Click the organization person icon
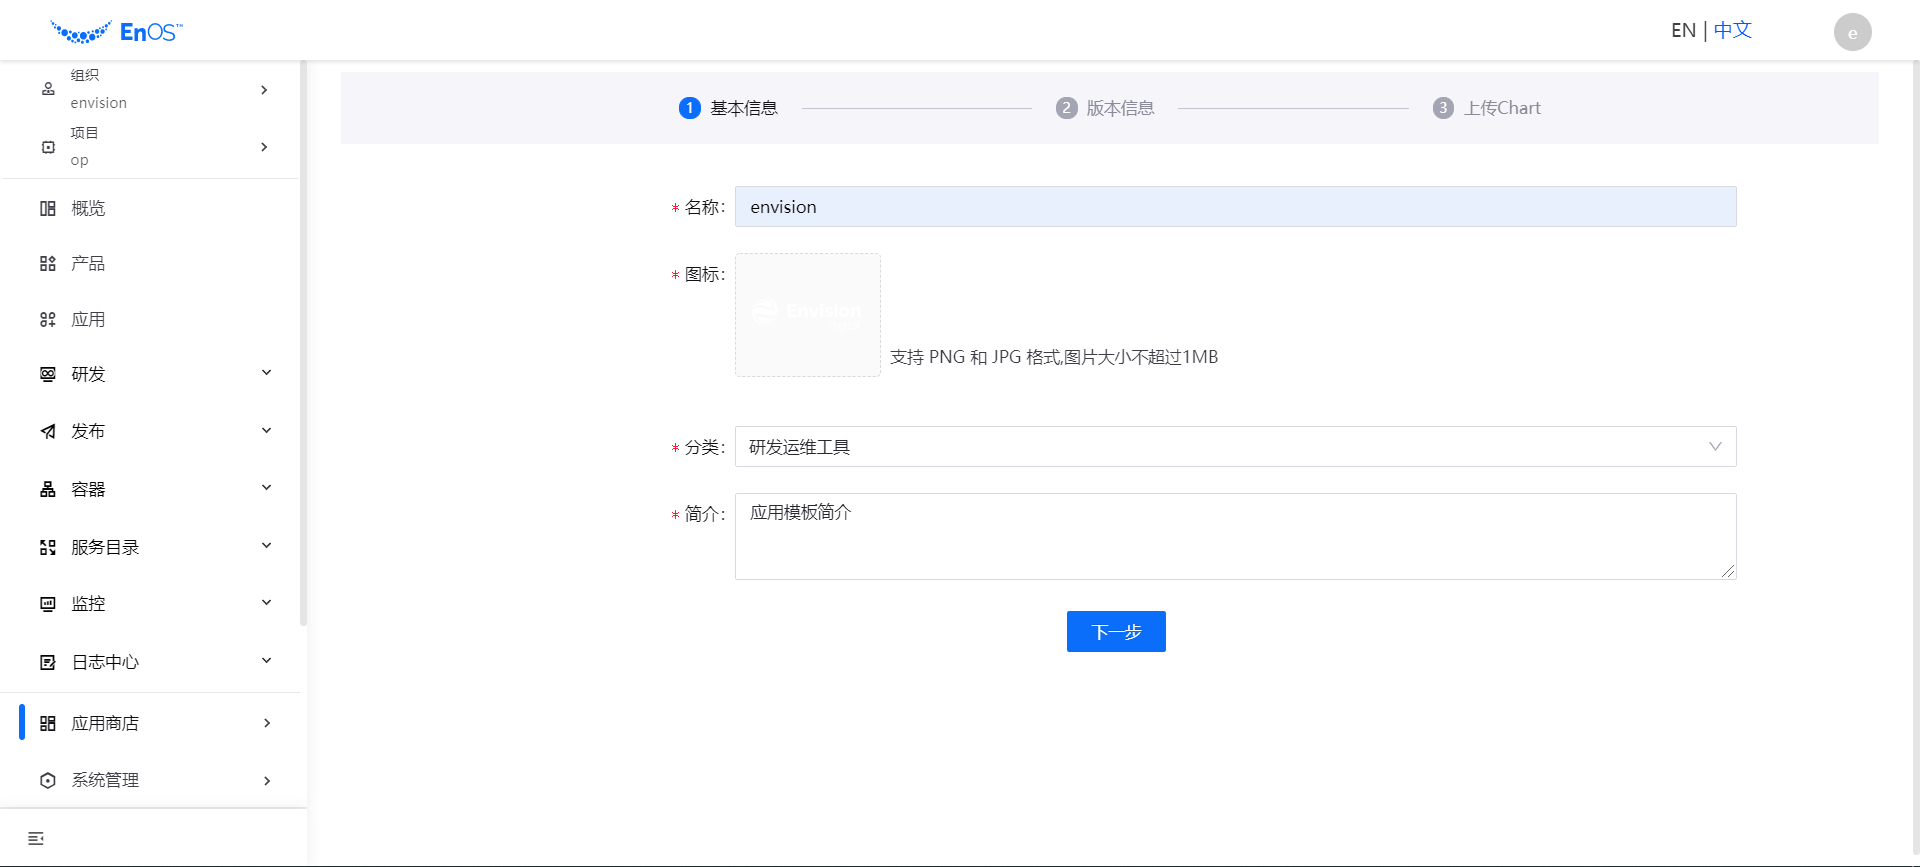This screenshot has height=867, width=1920. (x=48, y=89)
